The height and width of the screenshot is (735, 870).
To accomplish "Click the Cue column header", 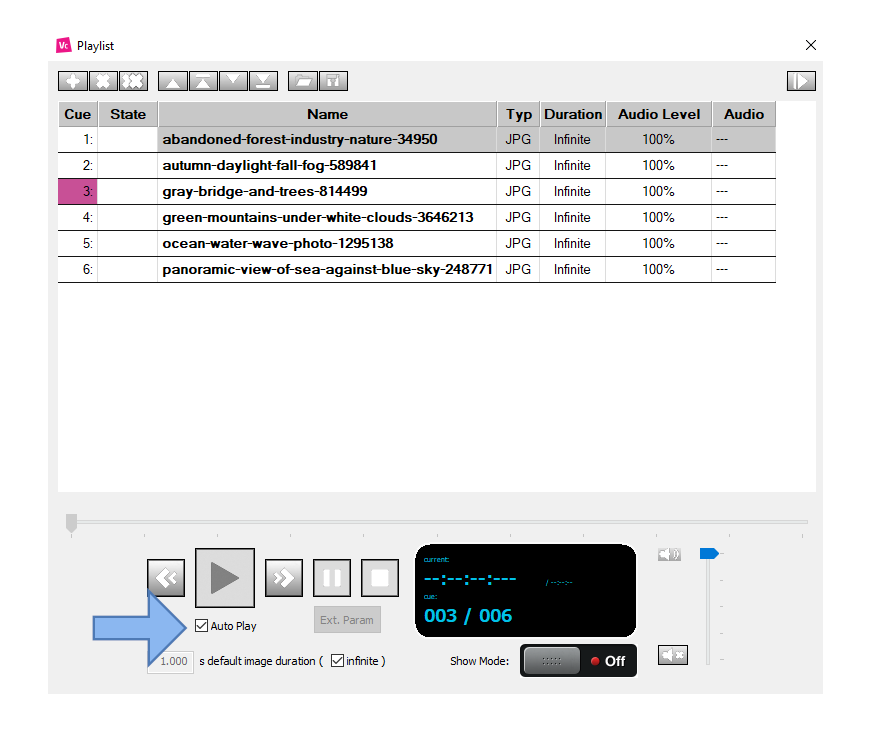I will [x=78, y=114].
